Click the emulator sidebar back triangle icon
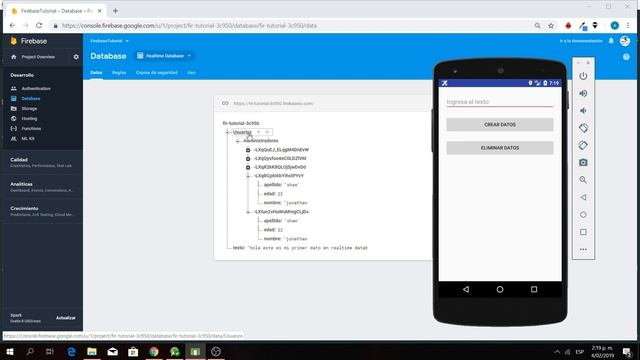Viewport: 640px width, 360px height. [583, 197]
